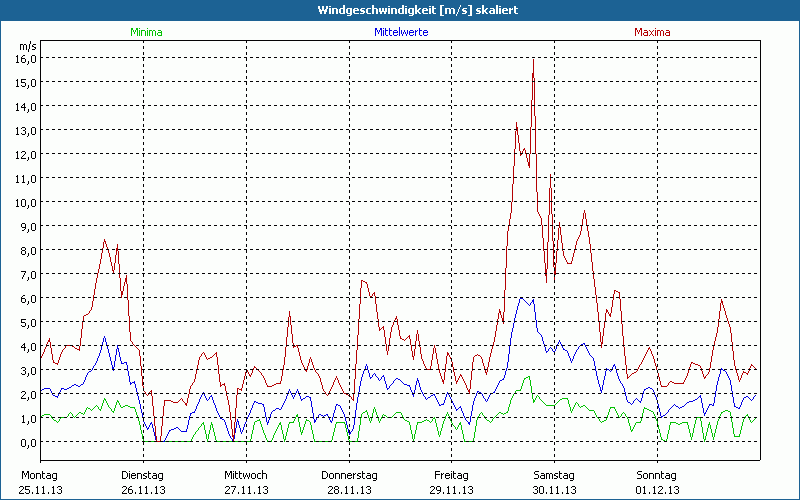This screenshot has height=500, width=800.
Task: Click the 6,0 y-axis value
Action: pyautogui.click(x=30, y=298)
